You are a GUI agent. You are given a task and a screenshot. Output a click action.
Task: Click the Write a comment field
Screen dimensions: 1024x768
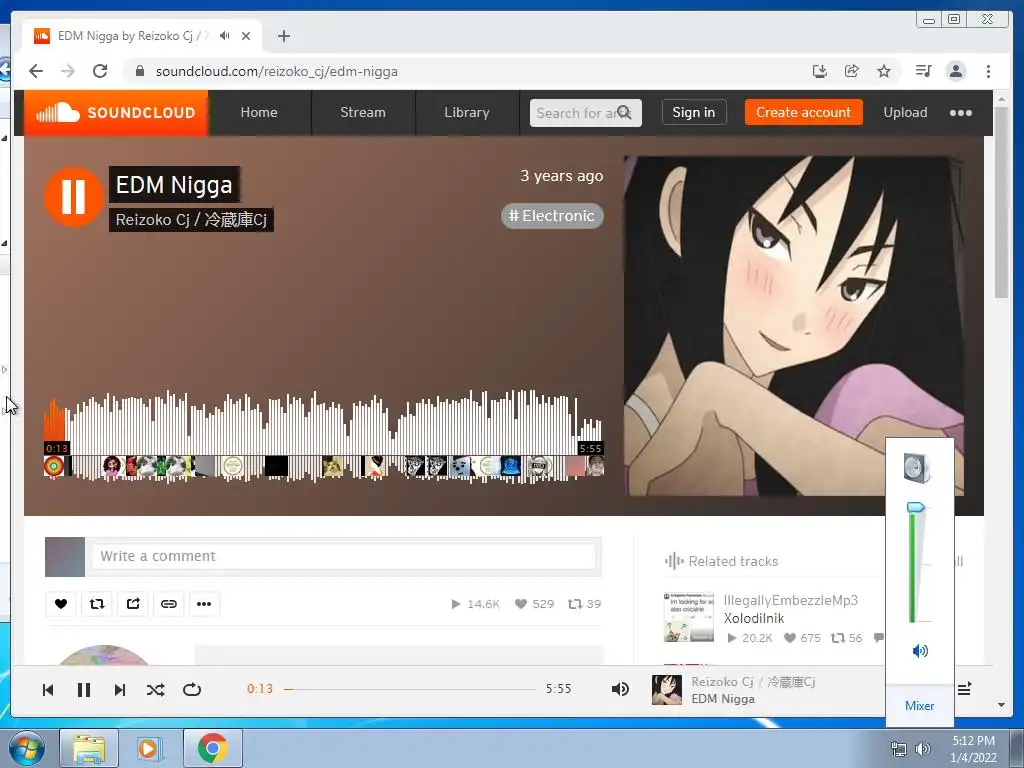pyautogui.click(x=344, y=556)
